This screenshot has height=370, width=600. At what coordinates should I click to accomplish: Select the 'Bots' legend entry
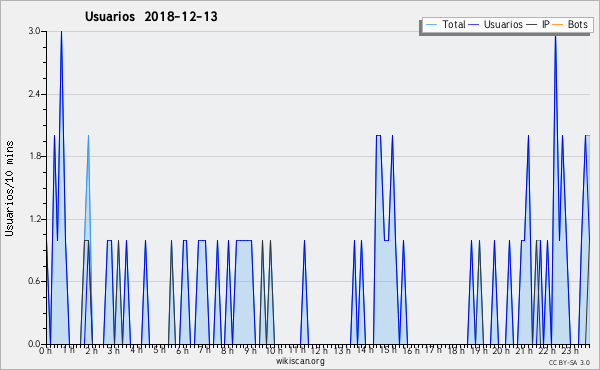(x=570, y=24)
